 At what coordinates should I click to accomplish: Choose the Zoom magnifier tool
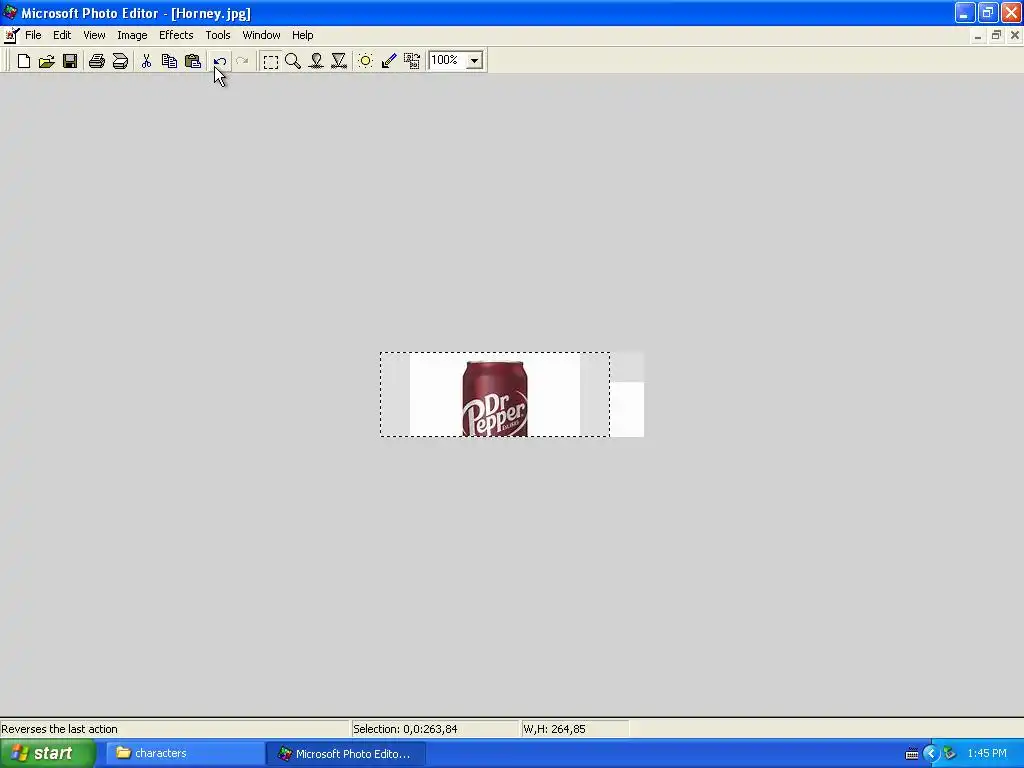[293, 61]
